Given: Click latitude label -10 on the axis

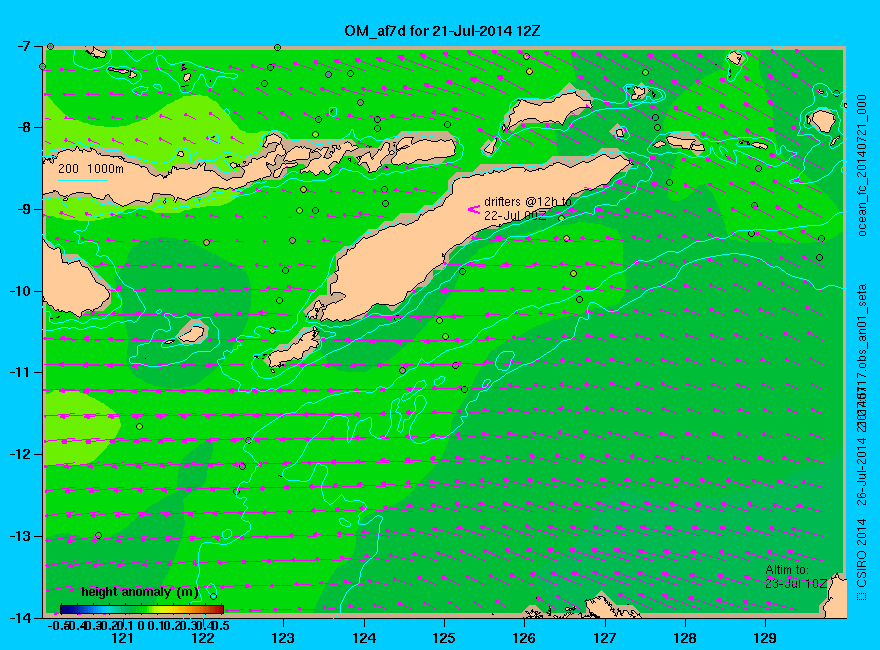Looking at the screenshot, I should pos(21,291).
